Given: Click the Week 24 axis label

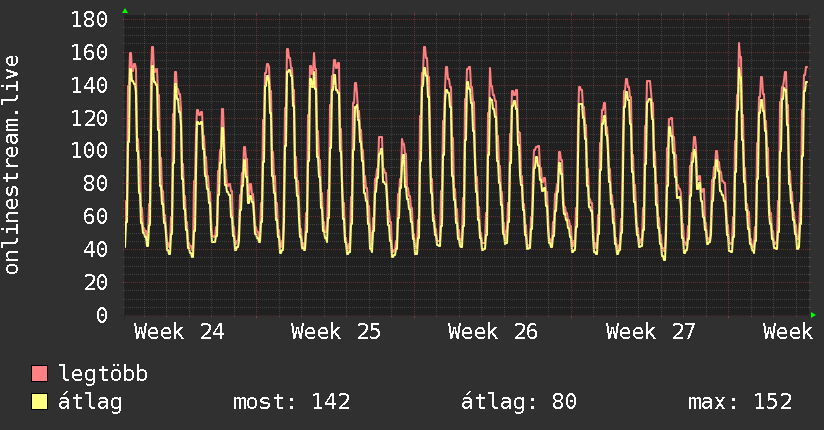Looking at the screenshot, I should point(179,332).
